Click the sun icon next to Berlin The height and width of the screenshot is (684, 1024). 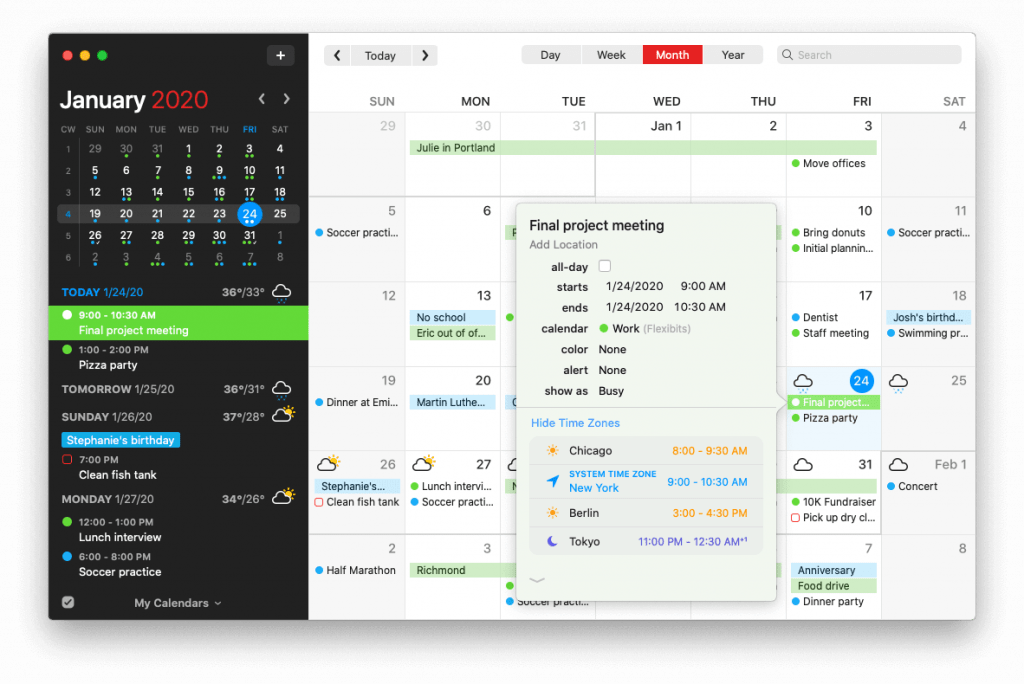553,512
